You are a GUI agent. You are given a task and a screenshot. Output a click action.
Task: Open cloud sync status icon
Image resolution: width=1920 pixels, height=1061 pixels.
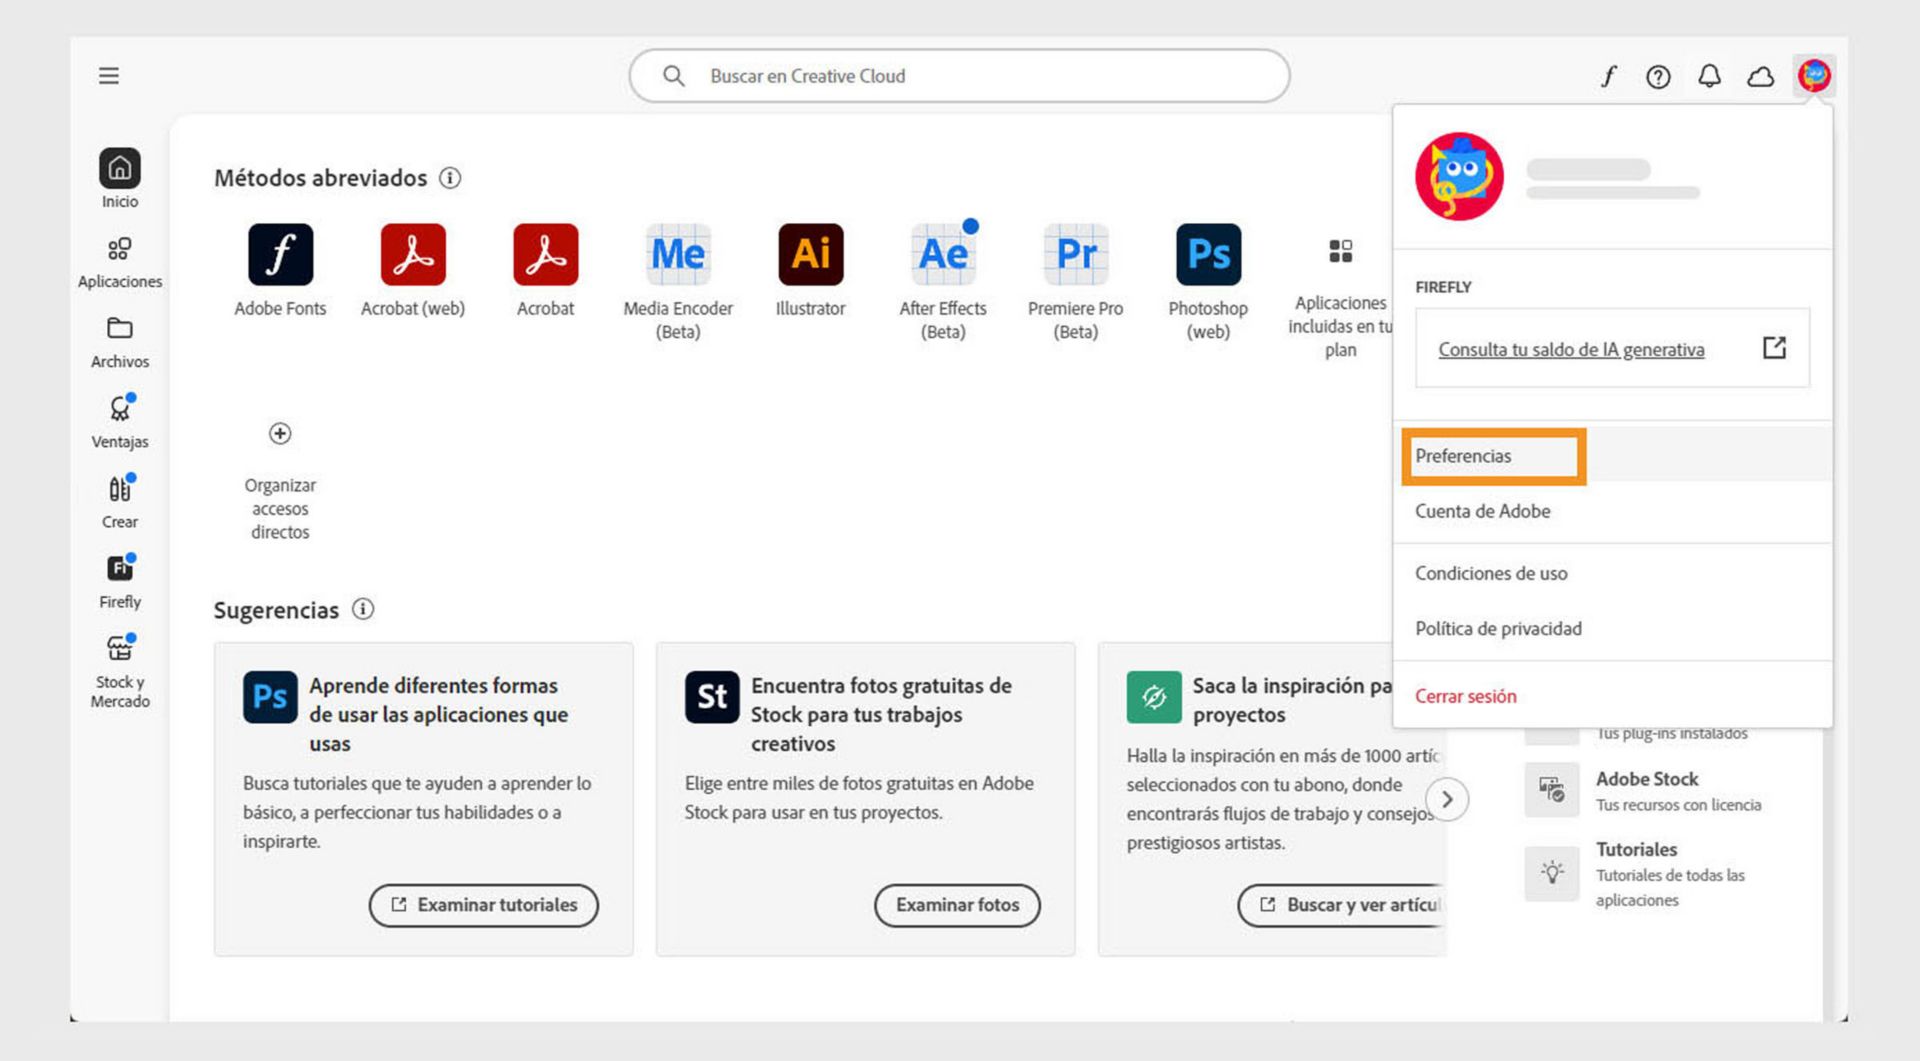point(1760,76)
